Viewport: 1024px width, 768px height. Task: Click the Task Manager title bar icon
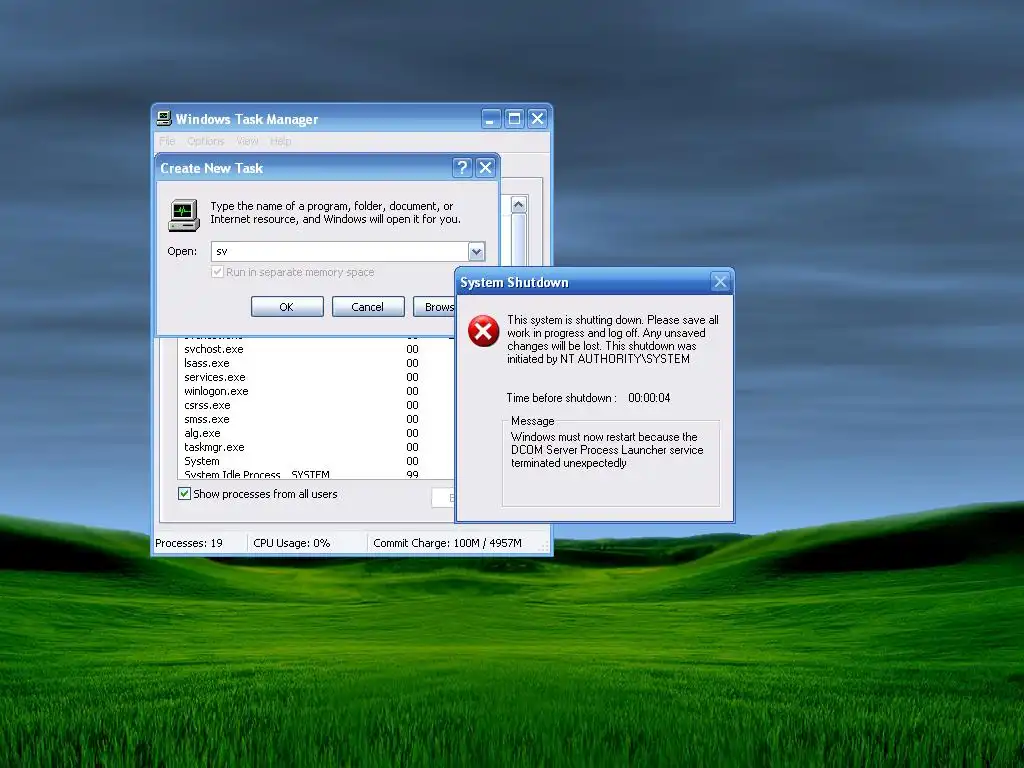click(164, 118)
